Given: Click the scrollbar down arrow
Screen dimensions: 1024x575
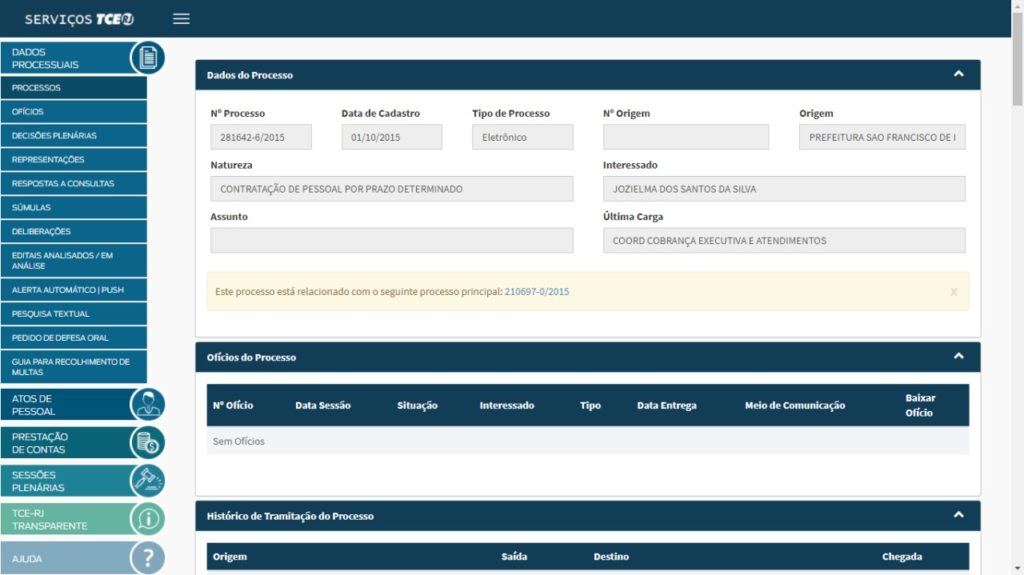Looking at the screenshot, I should click(1017, 569).
